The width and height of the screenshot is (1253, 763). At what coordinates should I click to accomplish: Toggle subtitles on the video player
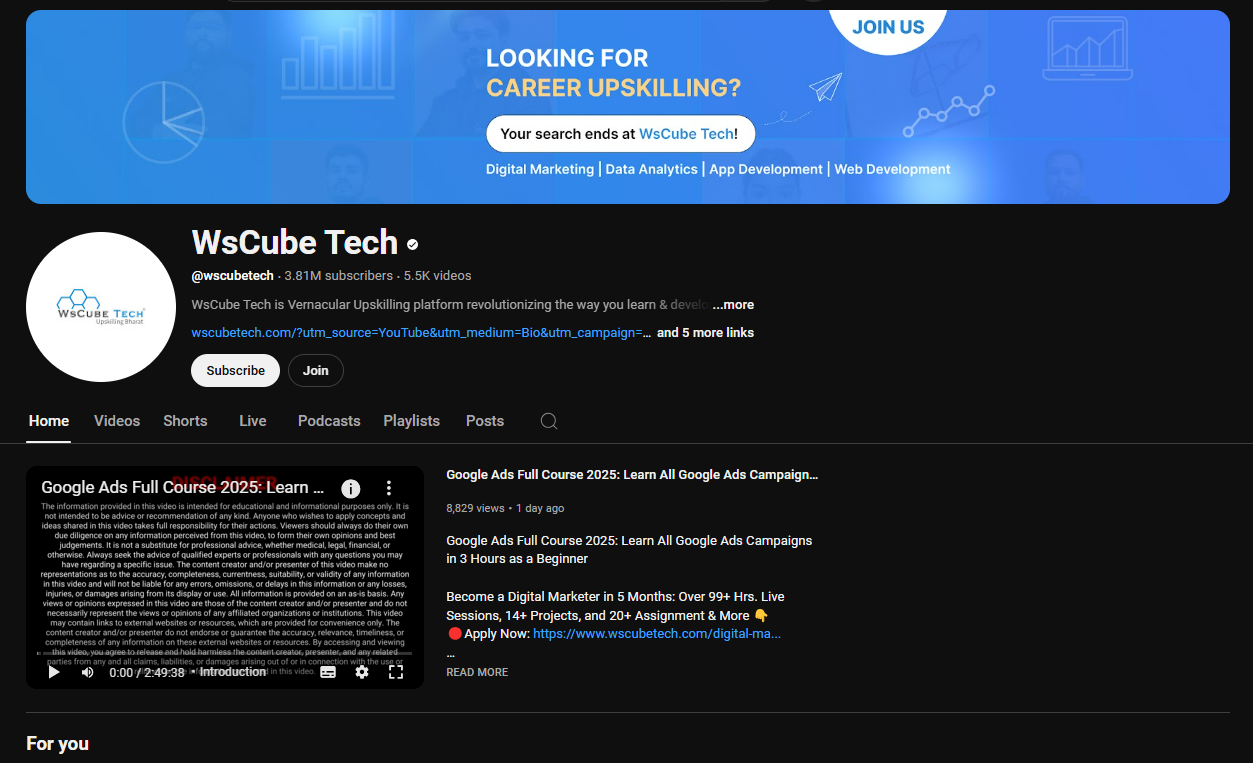coord(328,672)
